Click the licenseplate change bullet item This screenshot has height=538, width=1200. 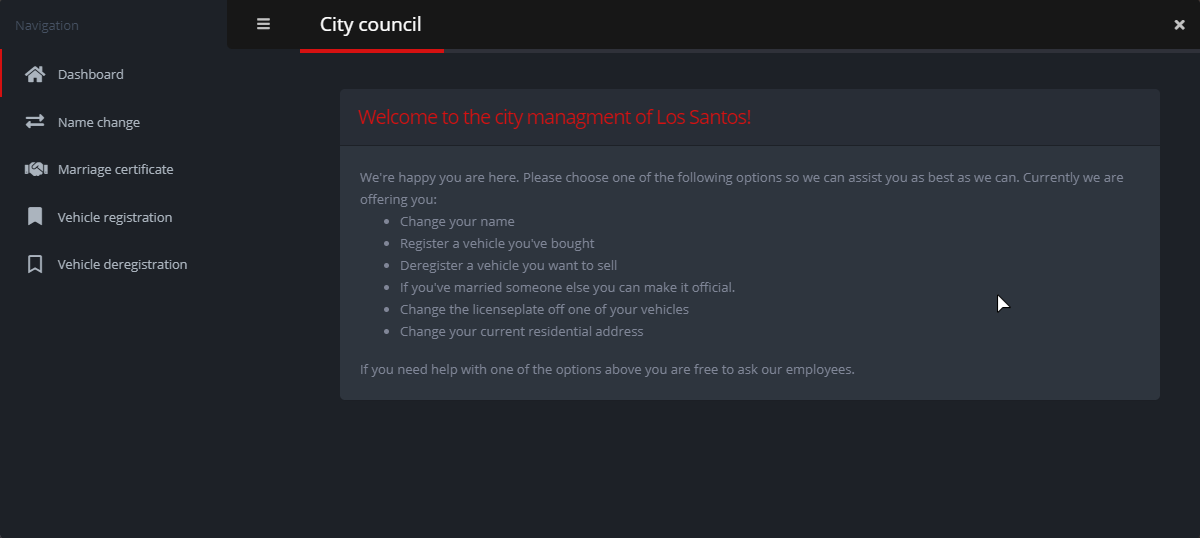click(x=544, y=309)
